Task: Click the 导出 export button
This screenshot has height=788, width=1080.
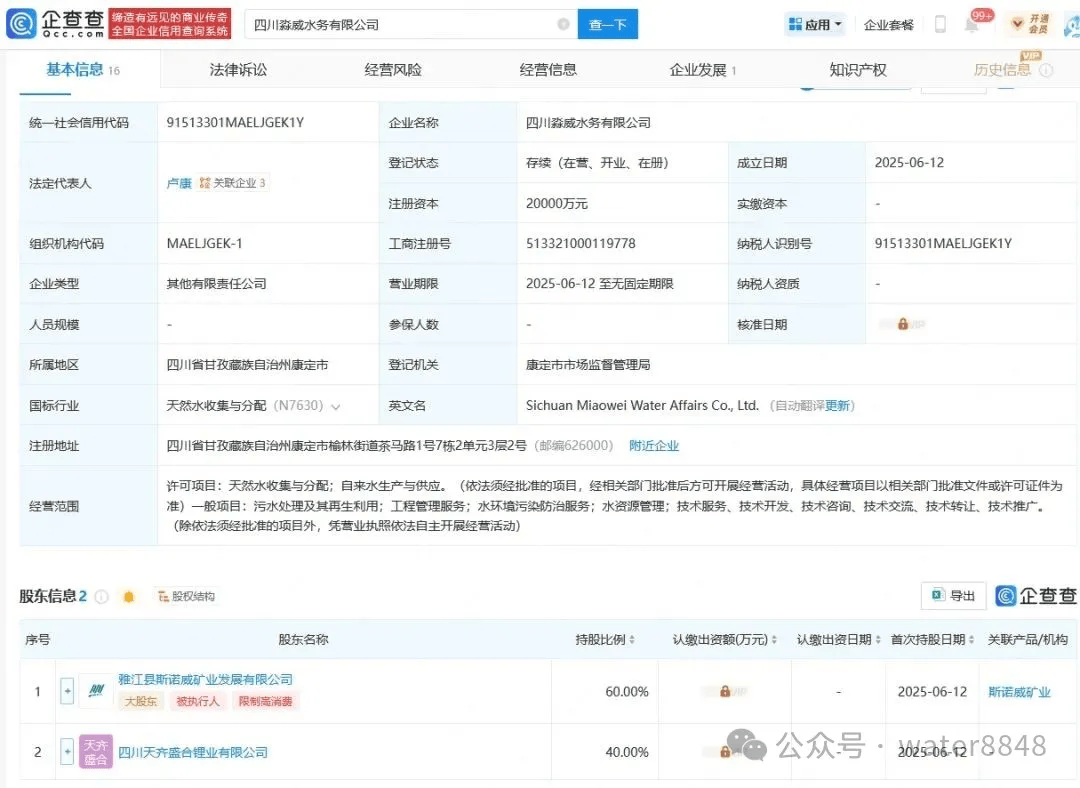Action: click(x=953, y=596)
